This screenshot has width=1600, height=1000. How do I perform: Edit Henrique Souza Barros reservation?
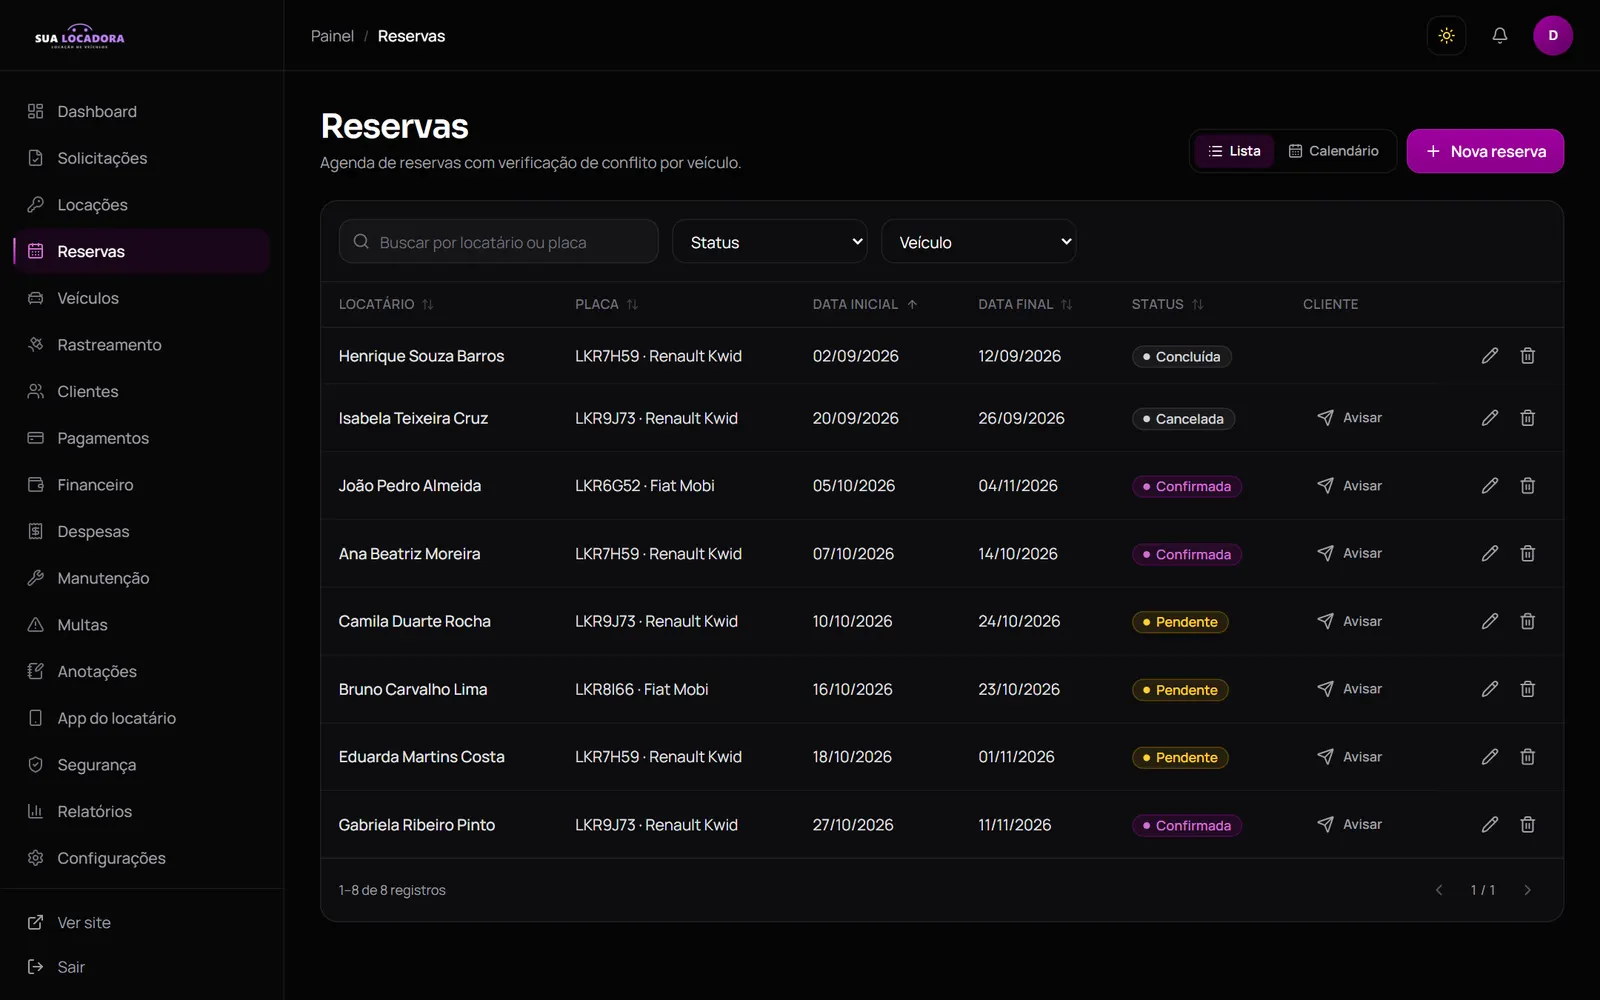pos(1490,356)
